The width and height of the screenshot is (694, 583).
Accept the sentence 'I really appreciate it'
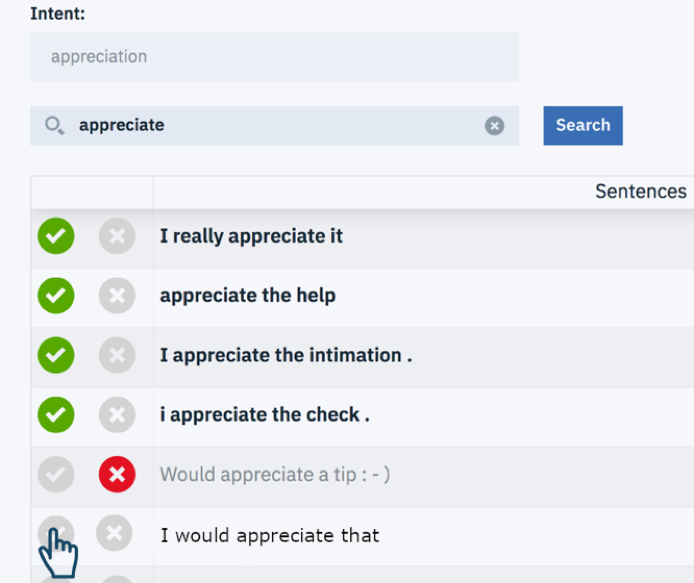coord(56,236)
